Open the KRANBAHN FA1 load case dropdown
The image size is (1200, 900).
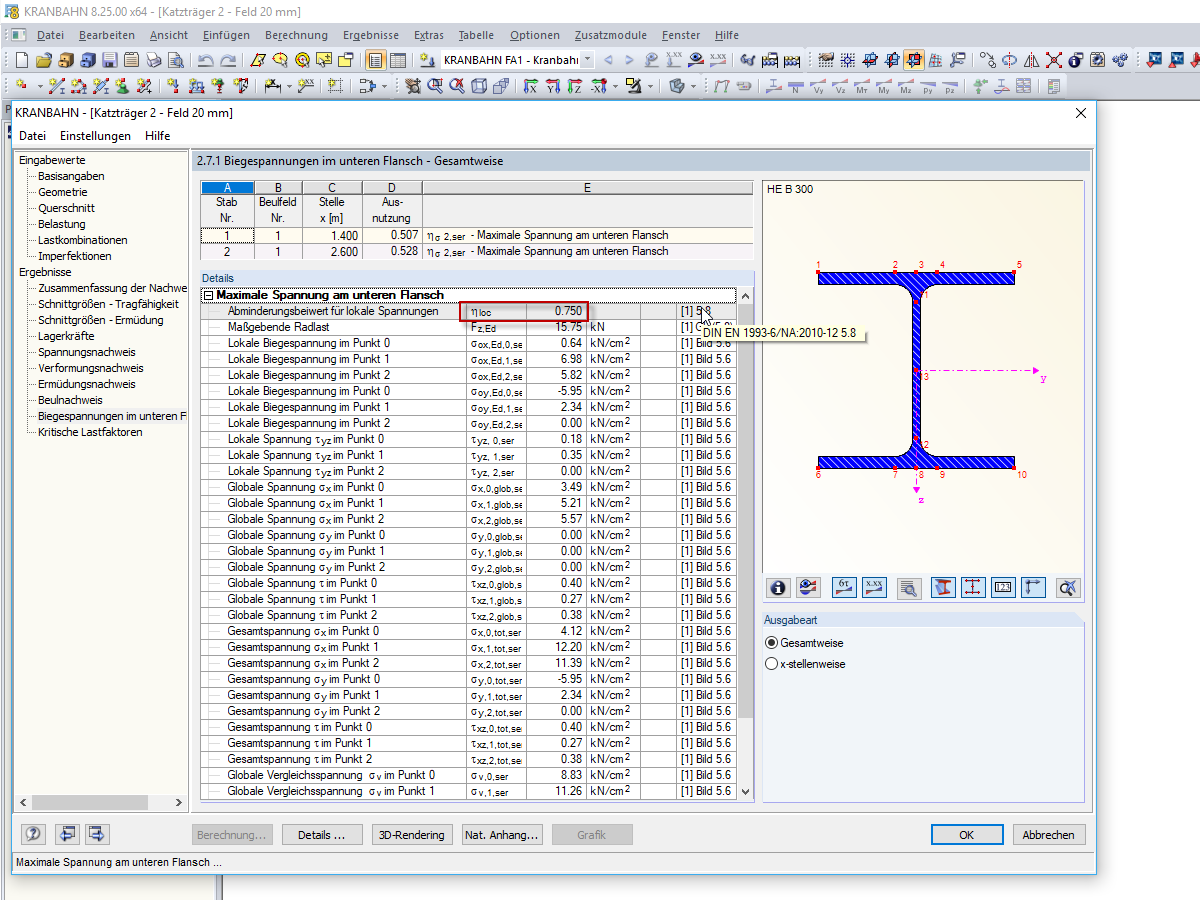588,60
